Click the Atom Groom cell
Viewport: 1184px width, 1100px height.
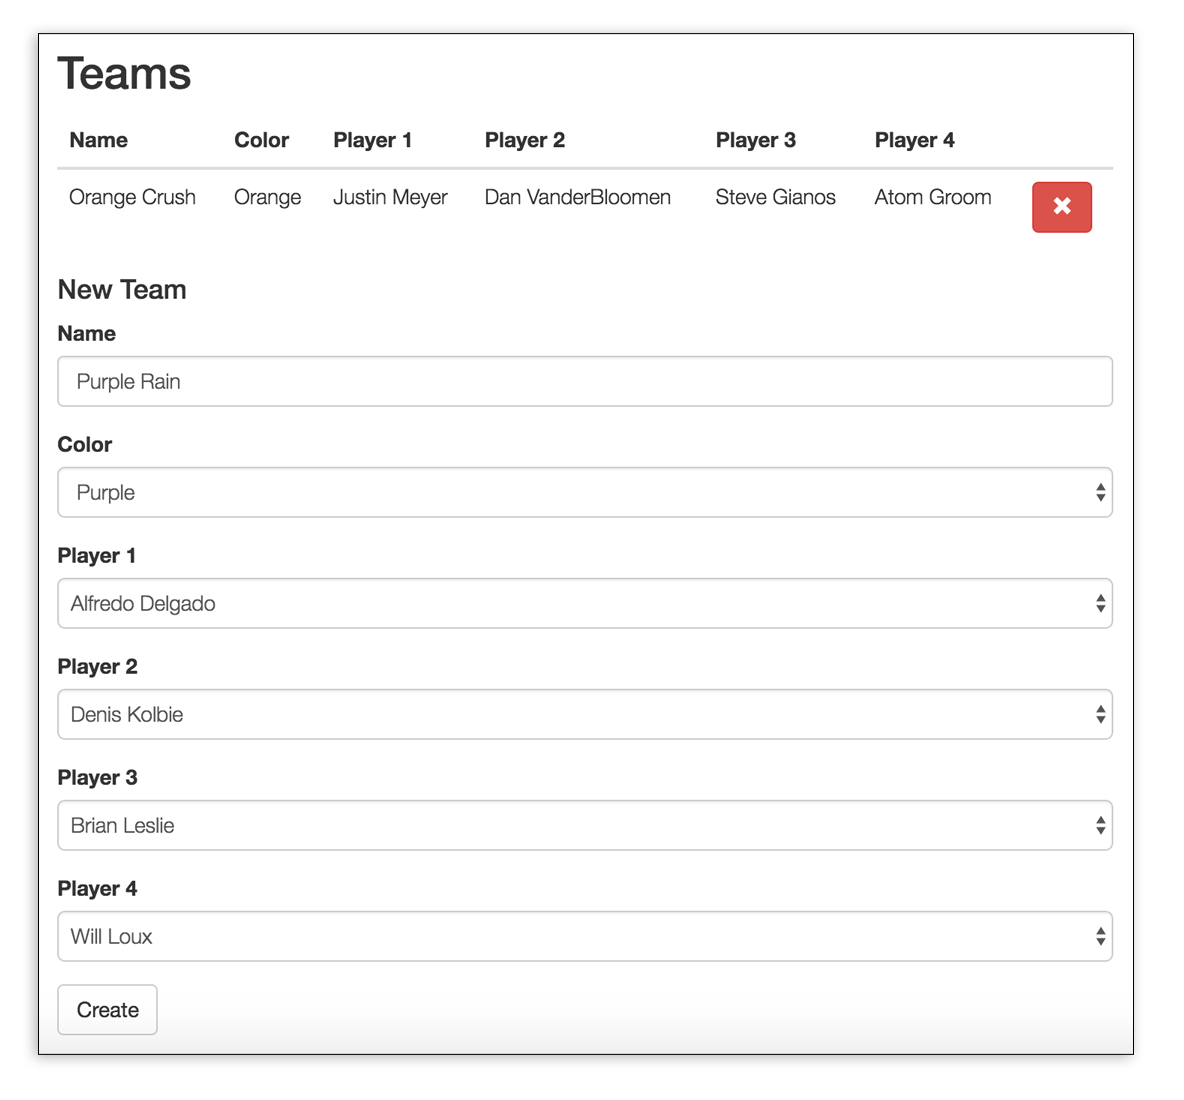[x=932, y=198]
